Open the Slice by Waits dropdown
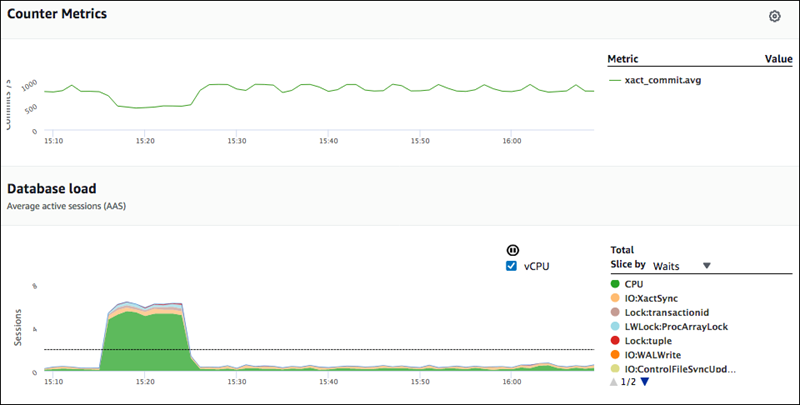This screenshot has width=800, height=405. [x=681, y=266]
